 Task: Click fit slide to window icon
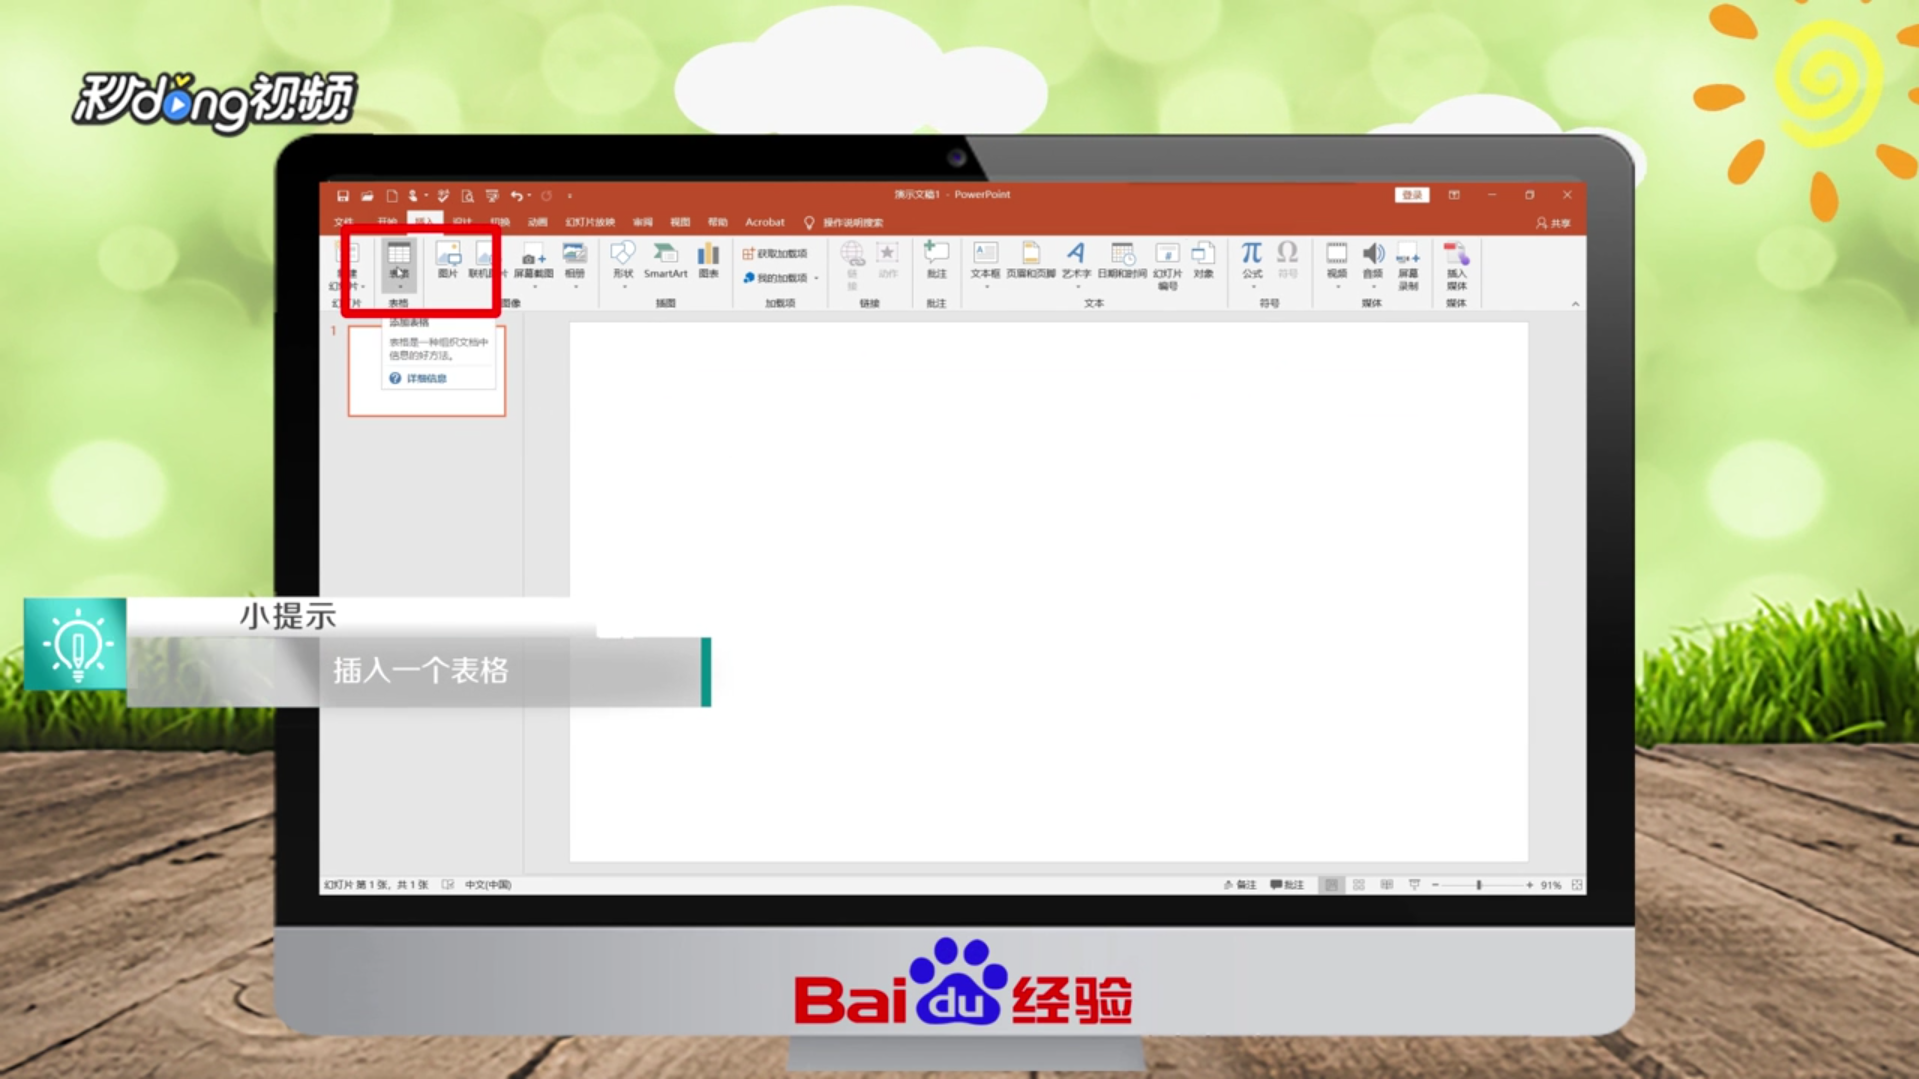1577,885
